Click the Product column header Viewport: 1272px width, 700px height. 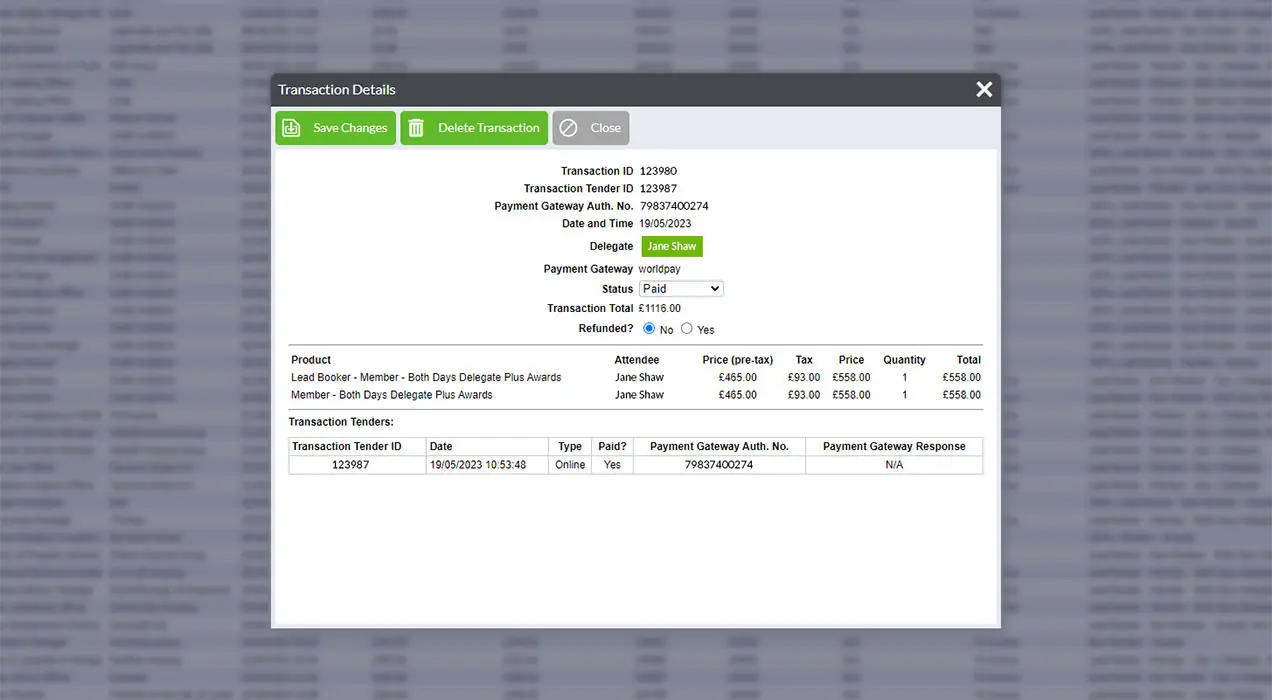click(x=311, y=360)
